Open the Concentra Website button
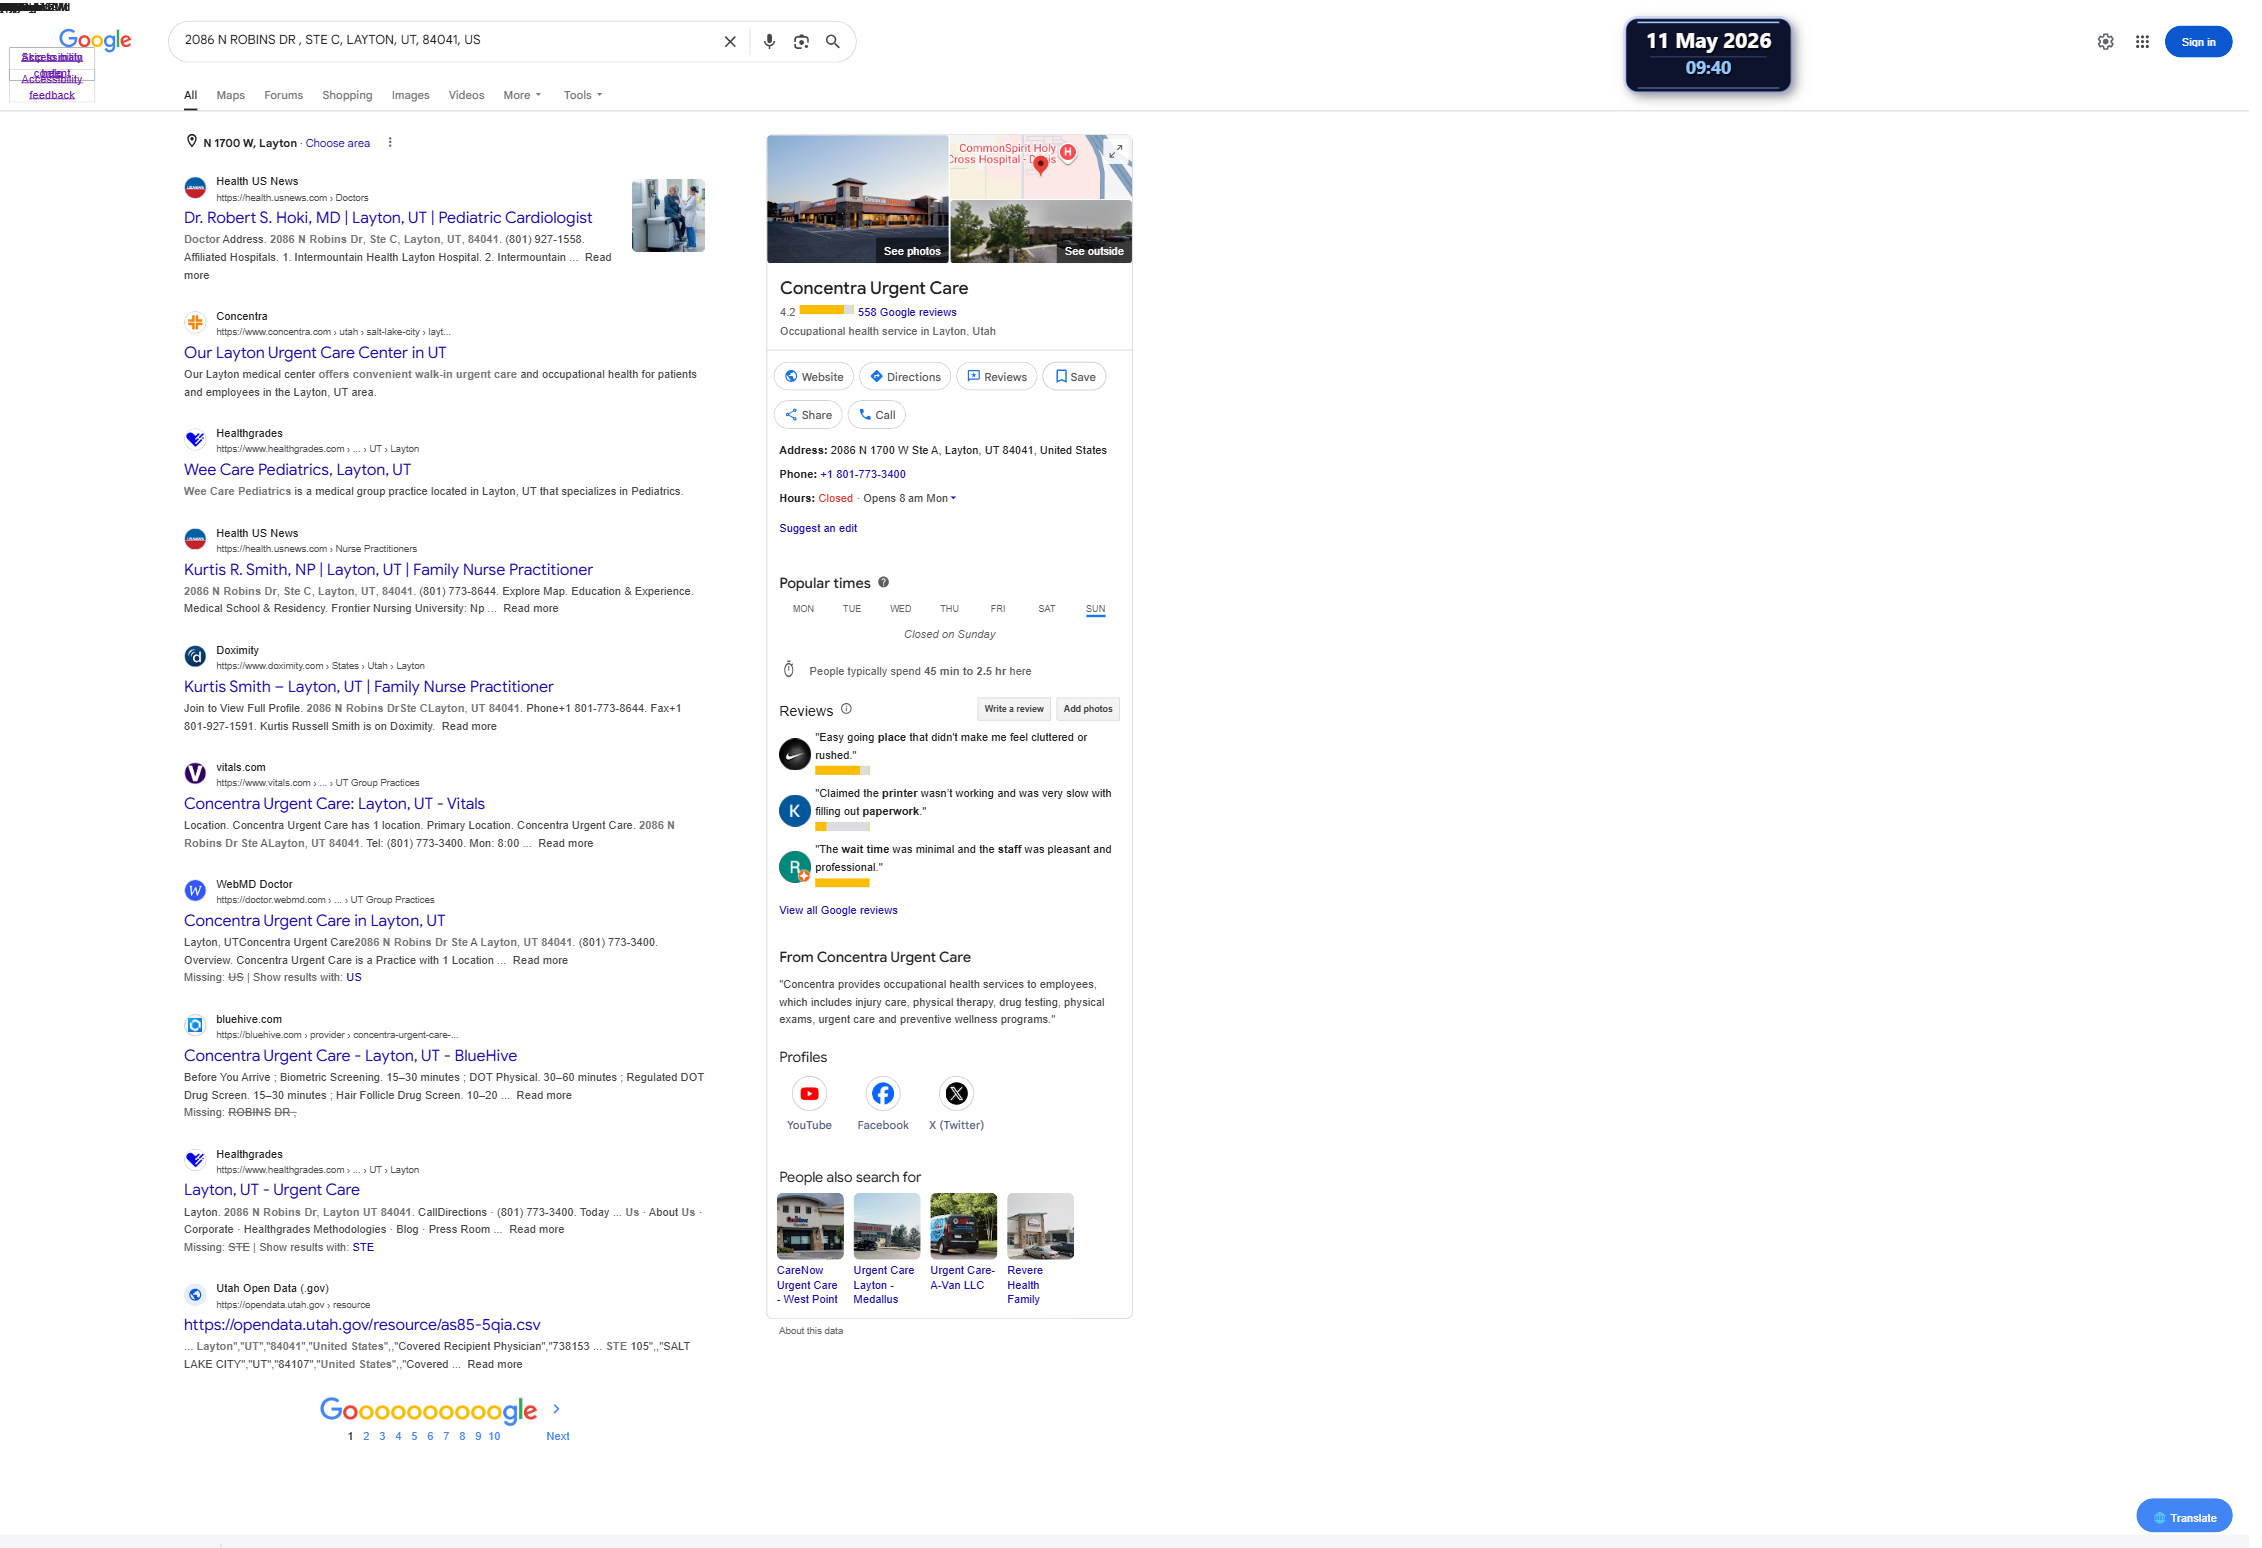Viewport: 2262px width, 1548px height. [x=814, y=377]
